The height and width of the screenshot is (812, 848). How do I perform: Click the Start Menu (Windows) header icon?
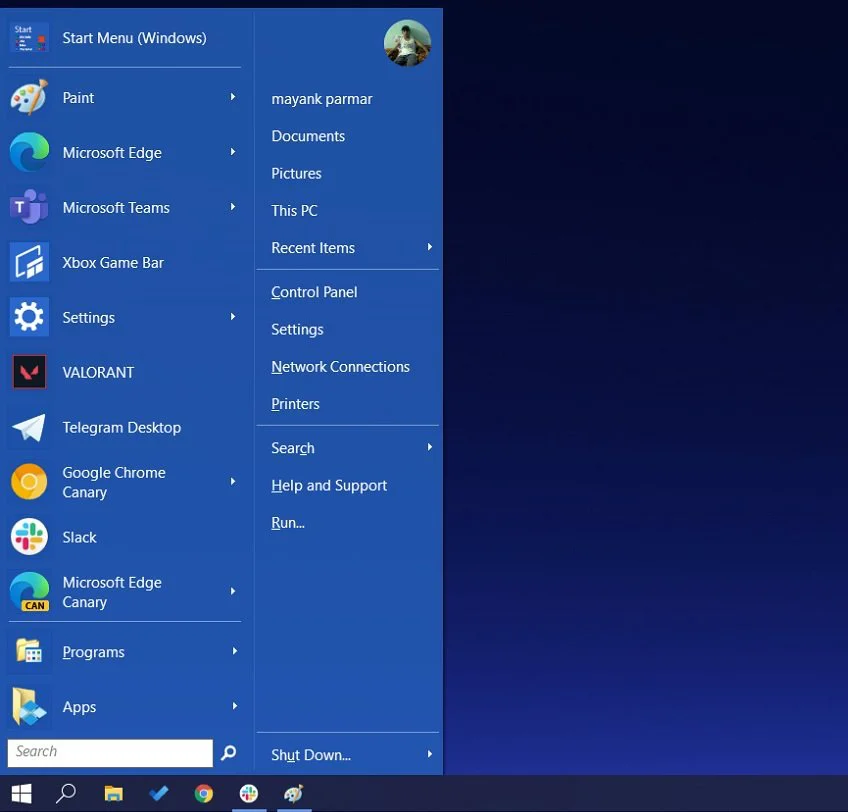pyautogui.click(x=29, y=38)
